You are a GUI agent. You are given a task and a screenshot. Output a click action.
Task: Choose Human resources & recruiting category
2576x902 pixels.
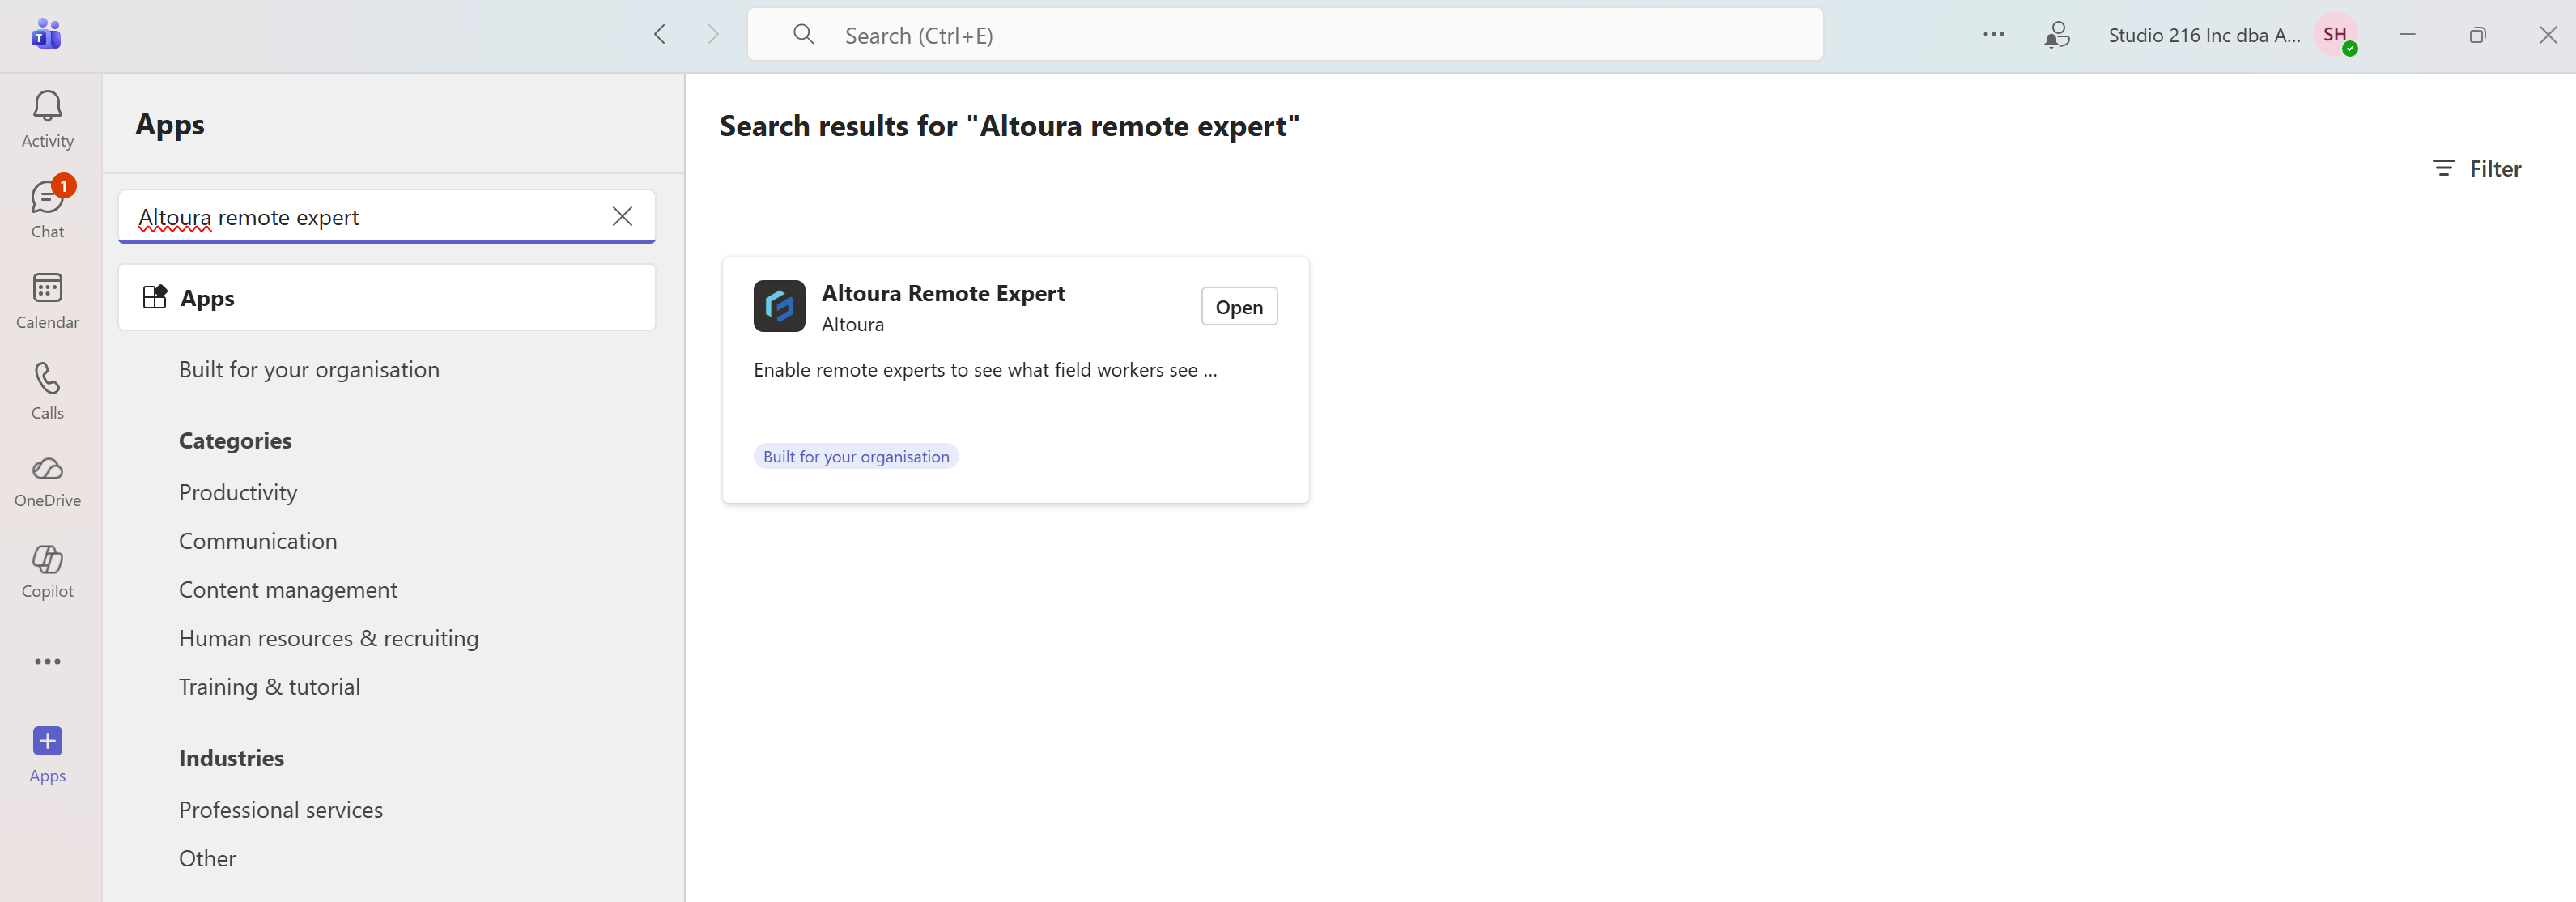[329, 638]
